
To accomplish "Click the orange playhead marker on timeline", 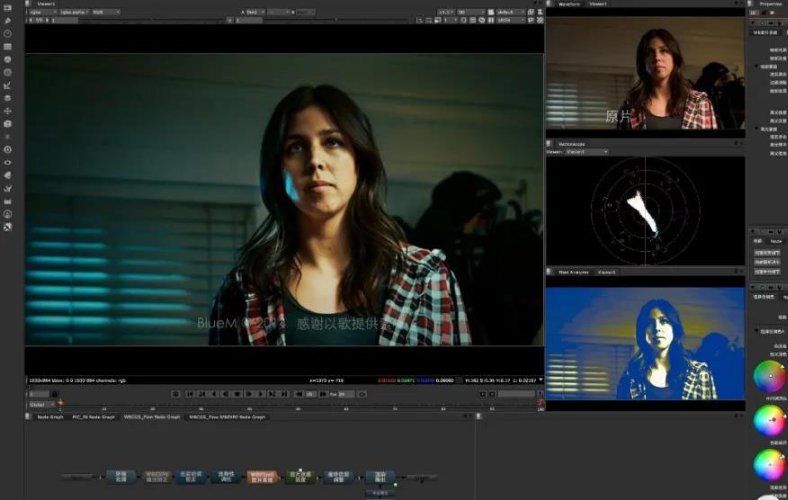I will pyautogui.click(x=60, y=402).
